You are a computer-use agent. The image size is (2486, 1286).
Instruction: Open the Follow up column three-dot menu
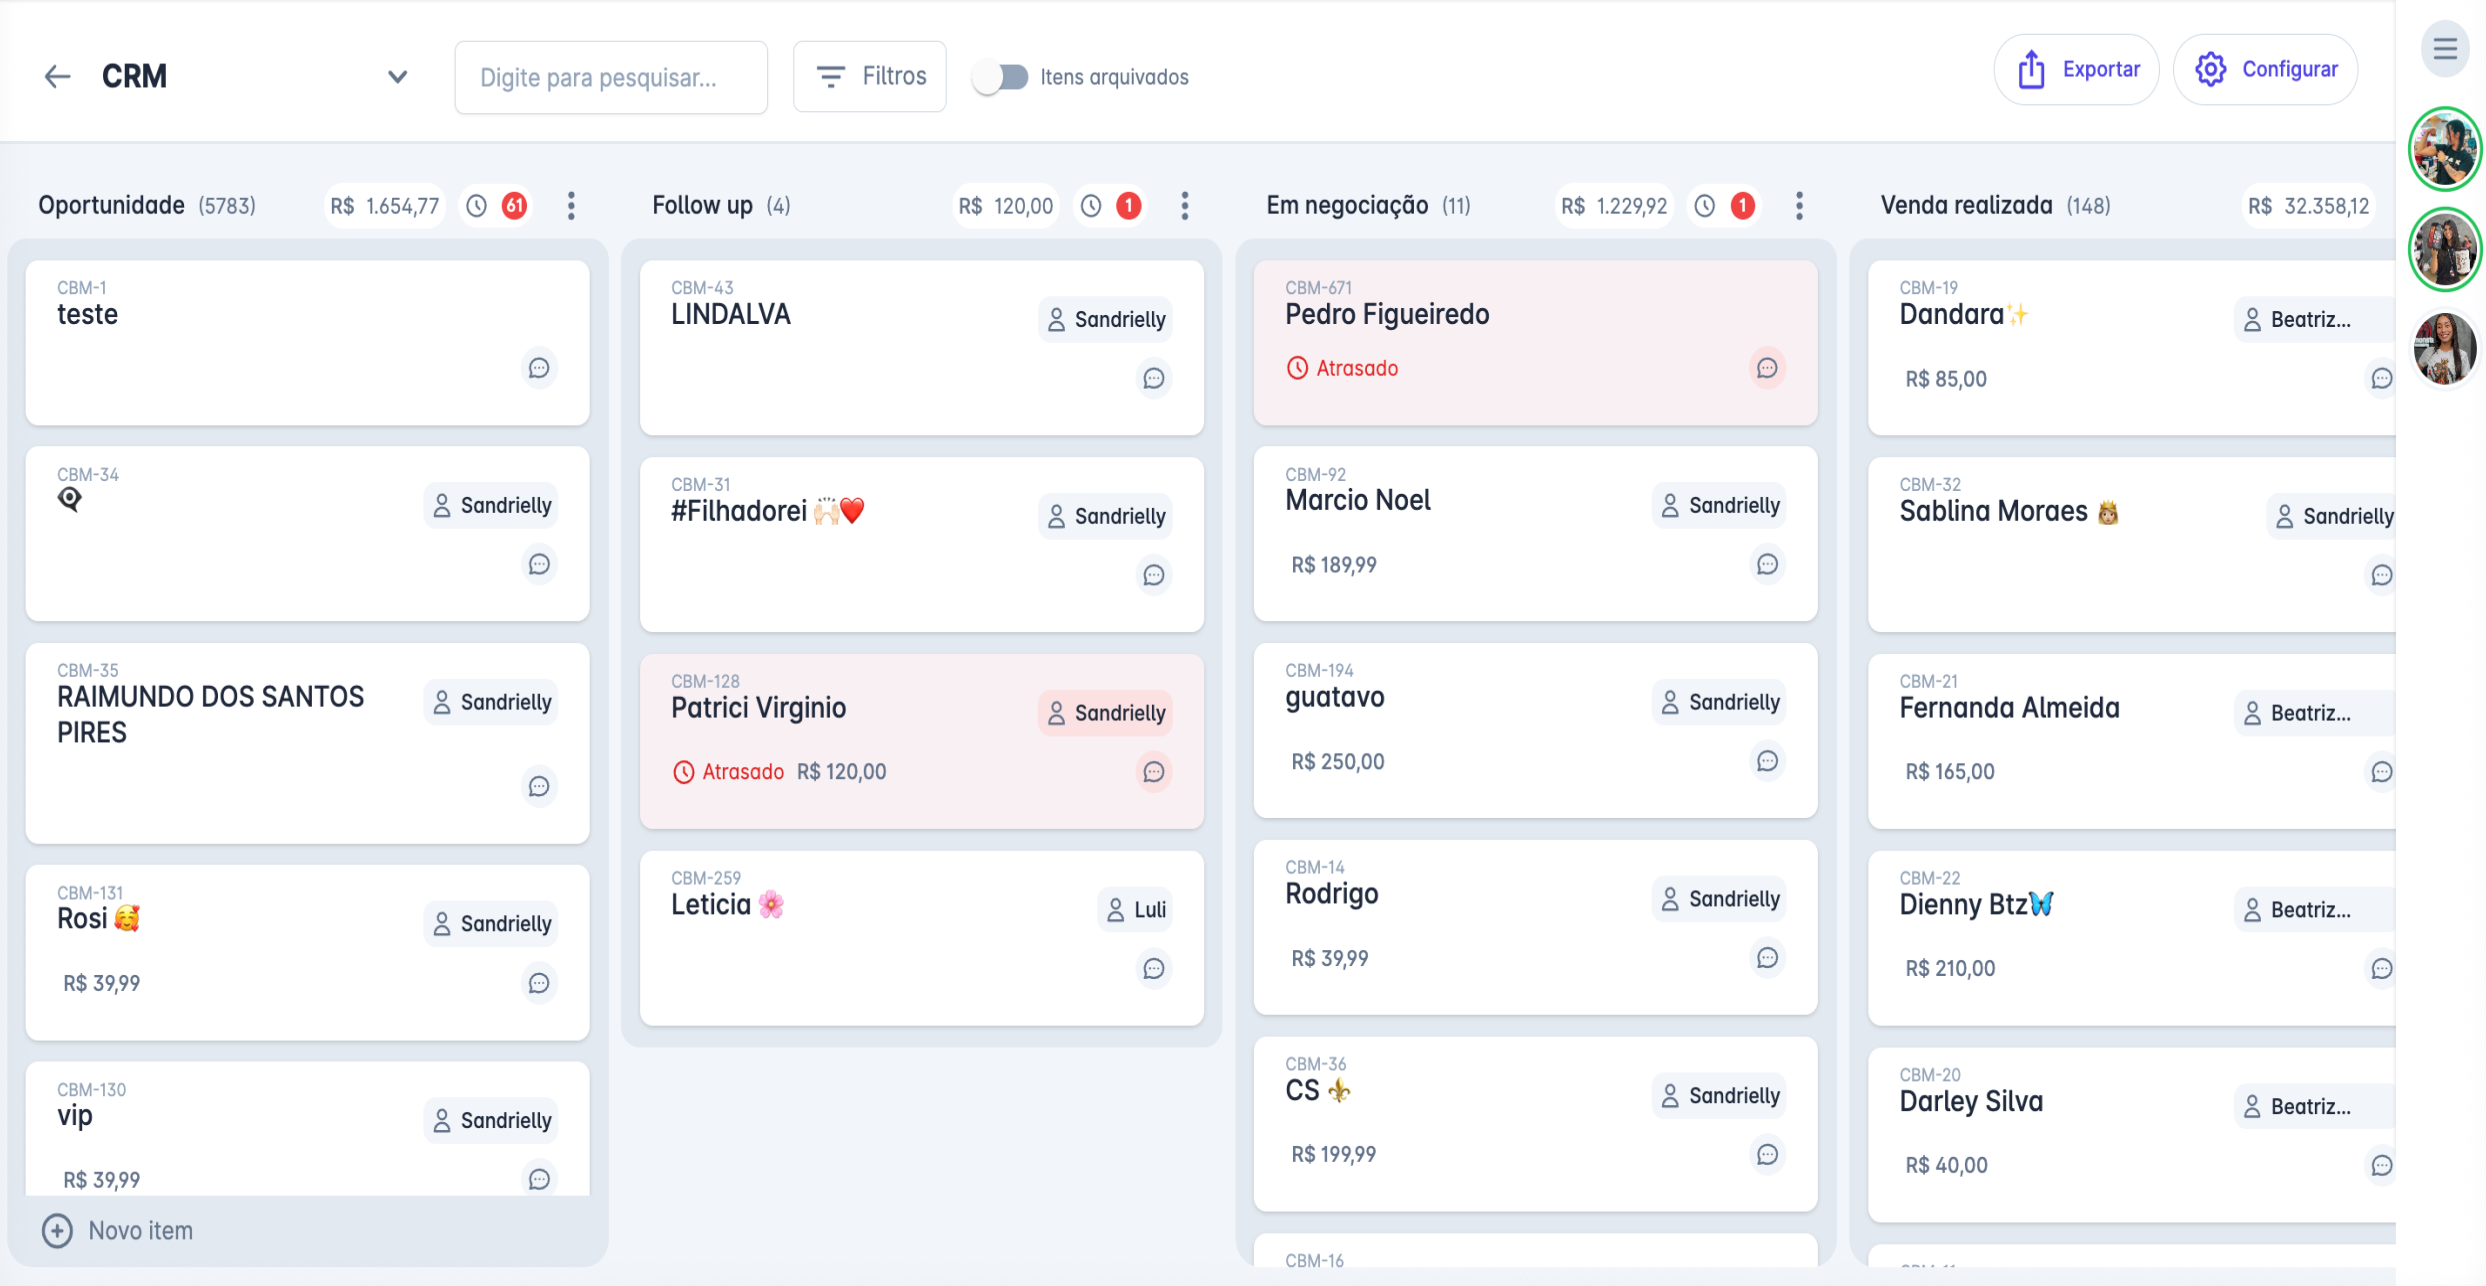(1185, 206)
